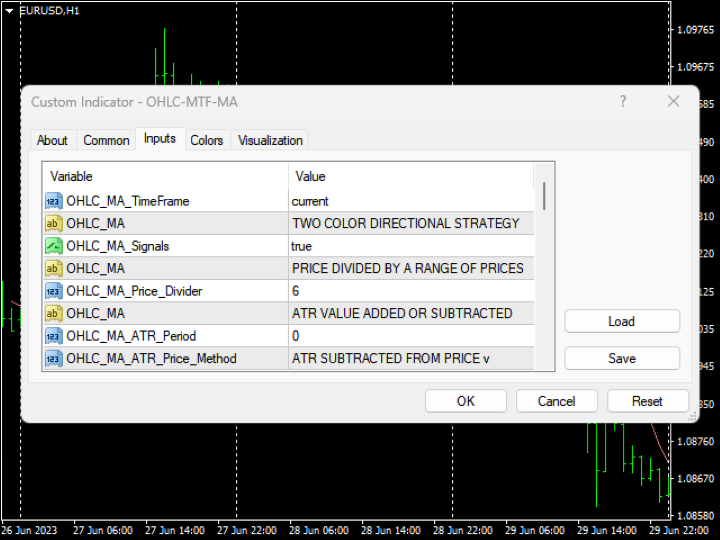Image resolution: width=720 pixels, height=540 pixels.
Task: Click the icon beside OHLC_MA_ATR_Price_Method
Action: click(x=54, y=358)
